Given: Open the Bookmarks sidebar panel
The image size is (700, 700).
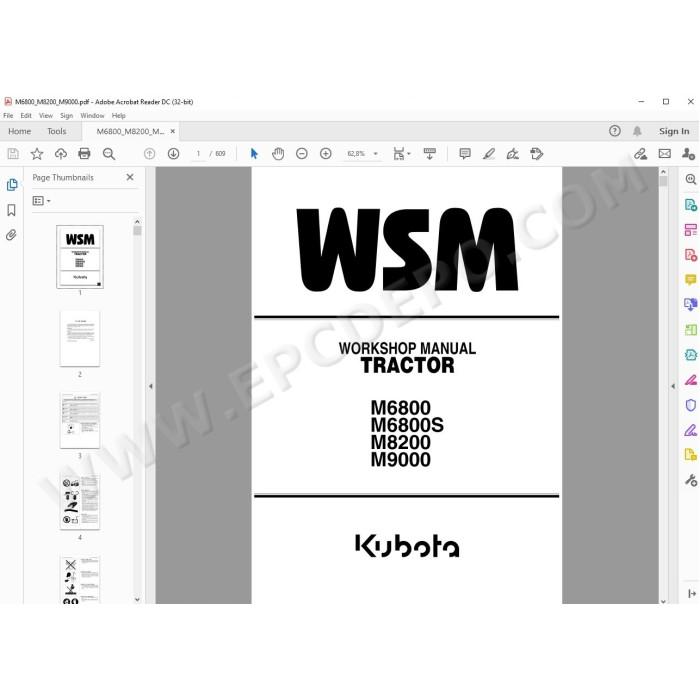Looking at the screenshot, I should click(x=12, y=210).
